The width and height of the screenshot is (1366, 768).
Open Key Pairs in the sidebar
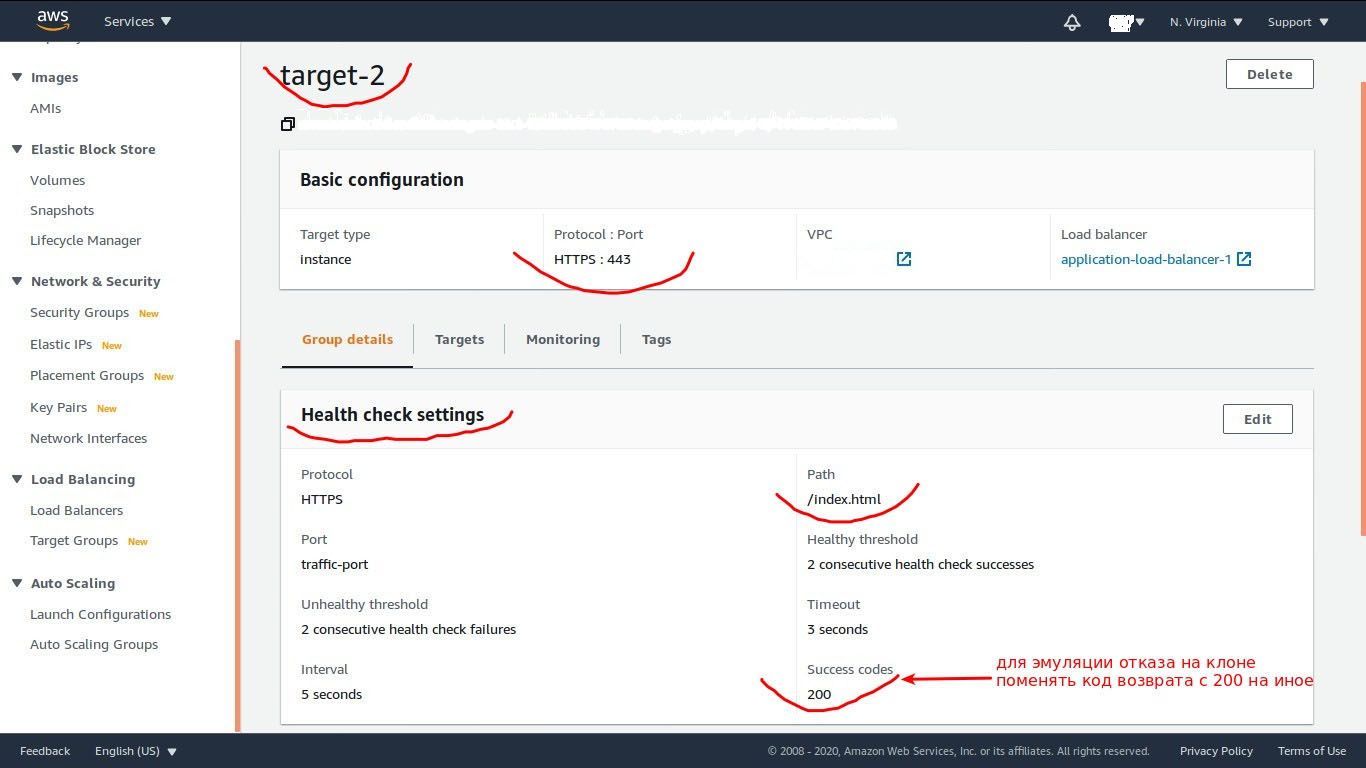59,407
